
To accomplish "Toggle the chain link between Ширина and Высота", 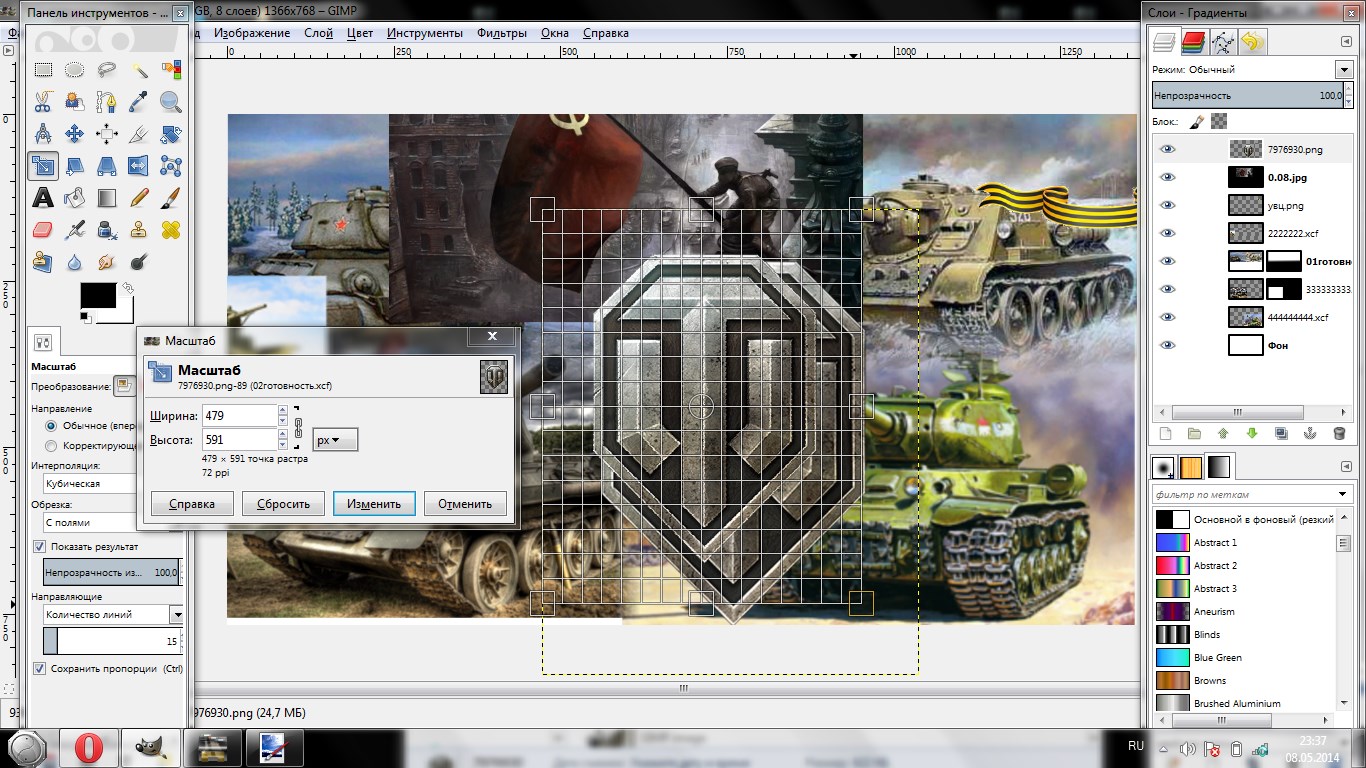I will [297, 427].
